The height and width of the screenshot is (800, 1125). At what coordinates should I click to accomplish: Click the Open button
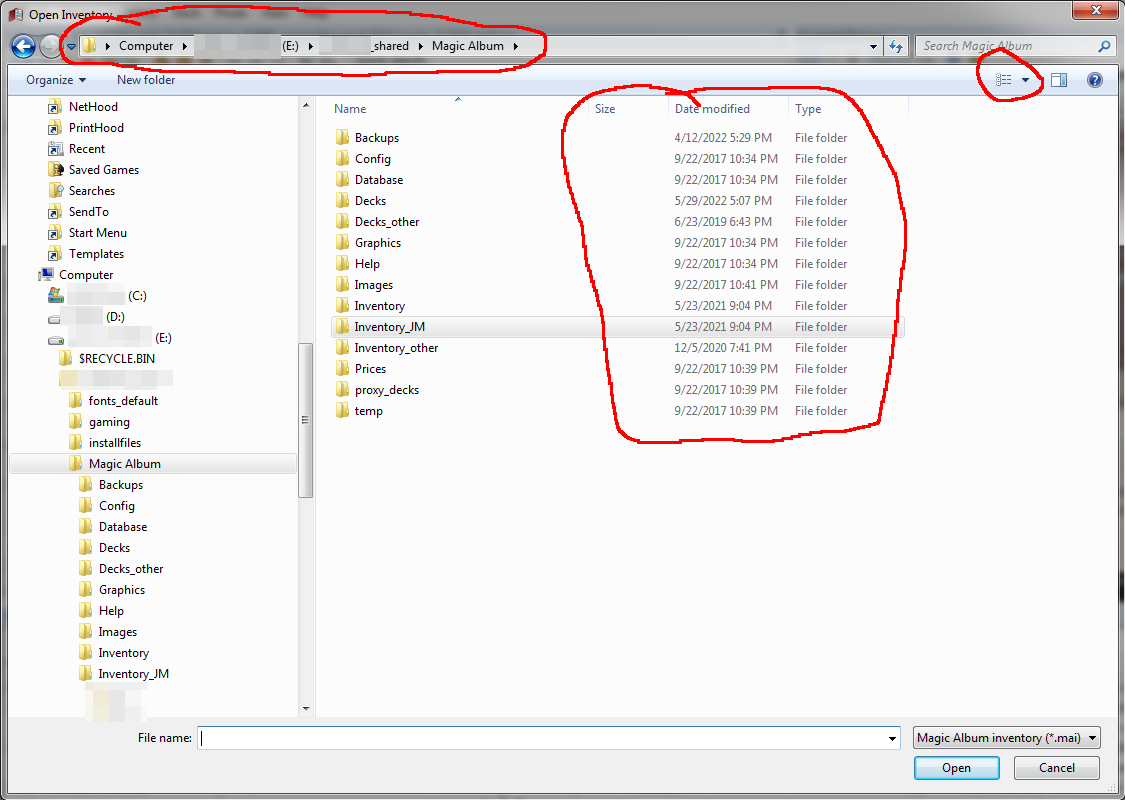coord(956,768)
